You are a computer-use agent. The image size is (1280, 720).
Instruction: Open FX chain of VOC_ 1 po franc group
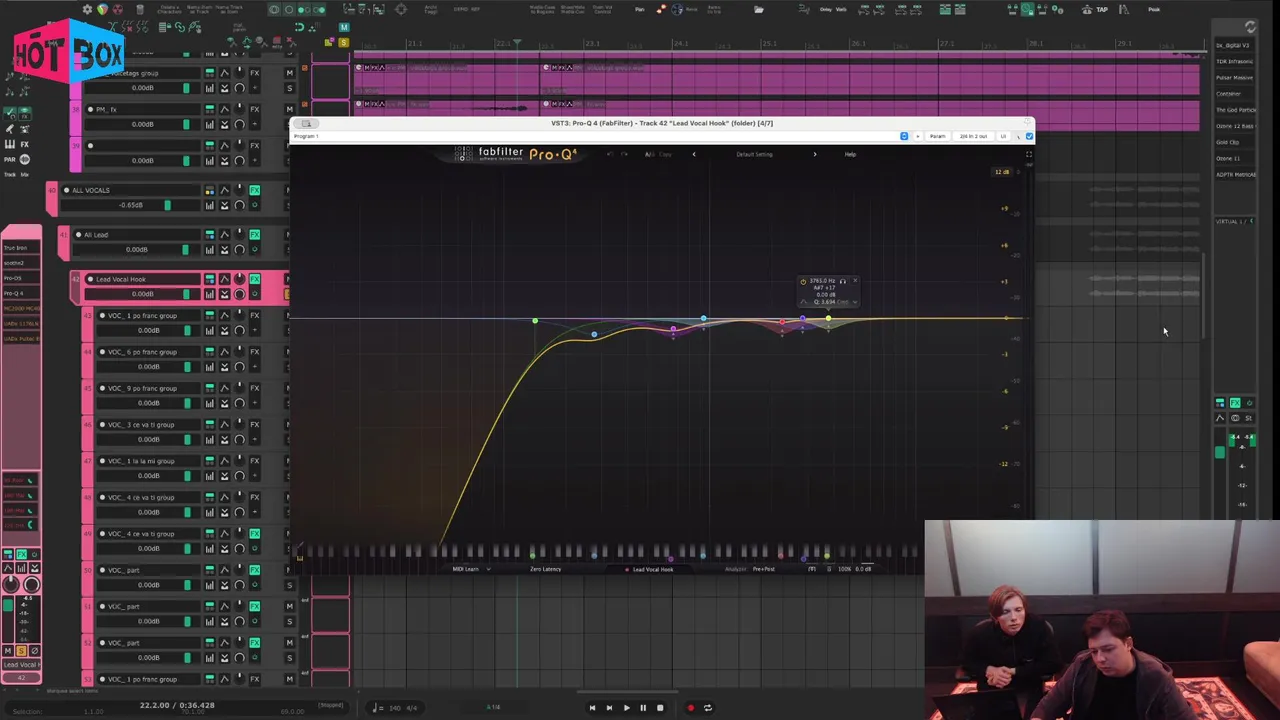click(x=255, y=316)
